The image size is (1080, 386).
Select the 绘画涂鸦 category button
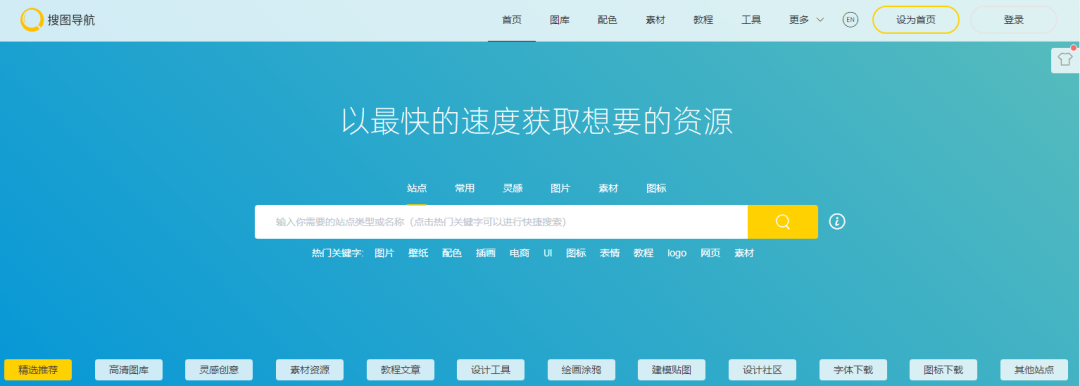click(x=581, y=370)
